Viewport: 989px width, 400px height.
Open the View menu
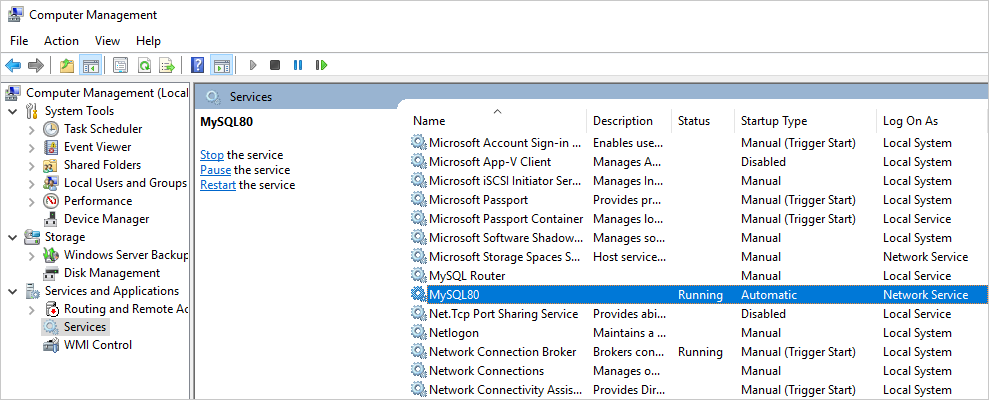click(x=107, y=41)
